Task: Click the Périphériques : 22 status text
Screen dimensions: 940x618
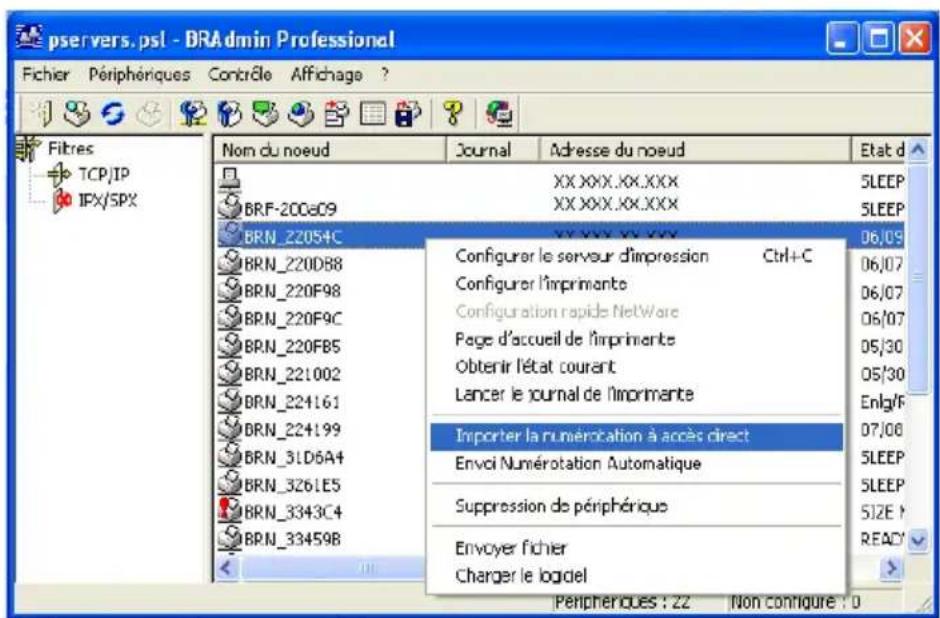Action: (x=622, y=601)
